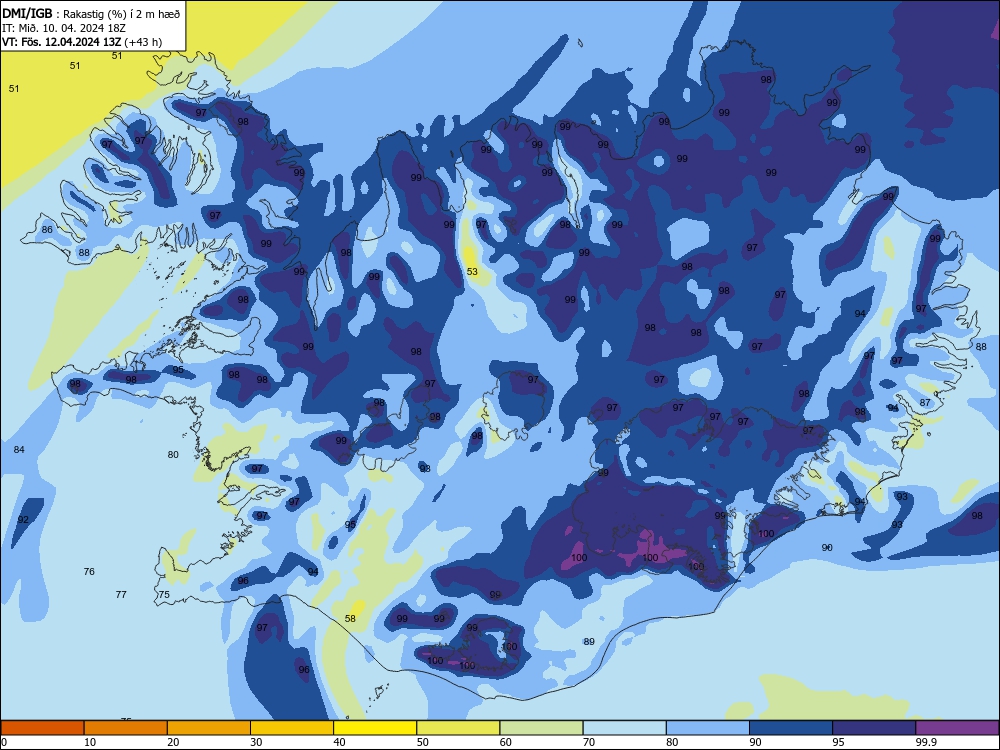This screenshot has width=1000, height=750.
Task: Select the legend tick label '60'
Action: click(x=506, y=742)
